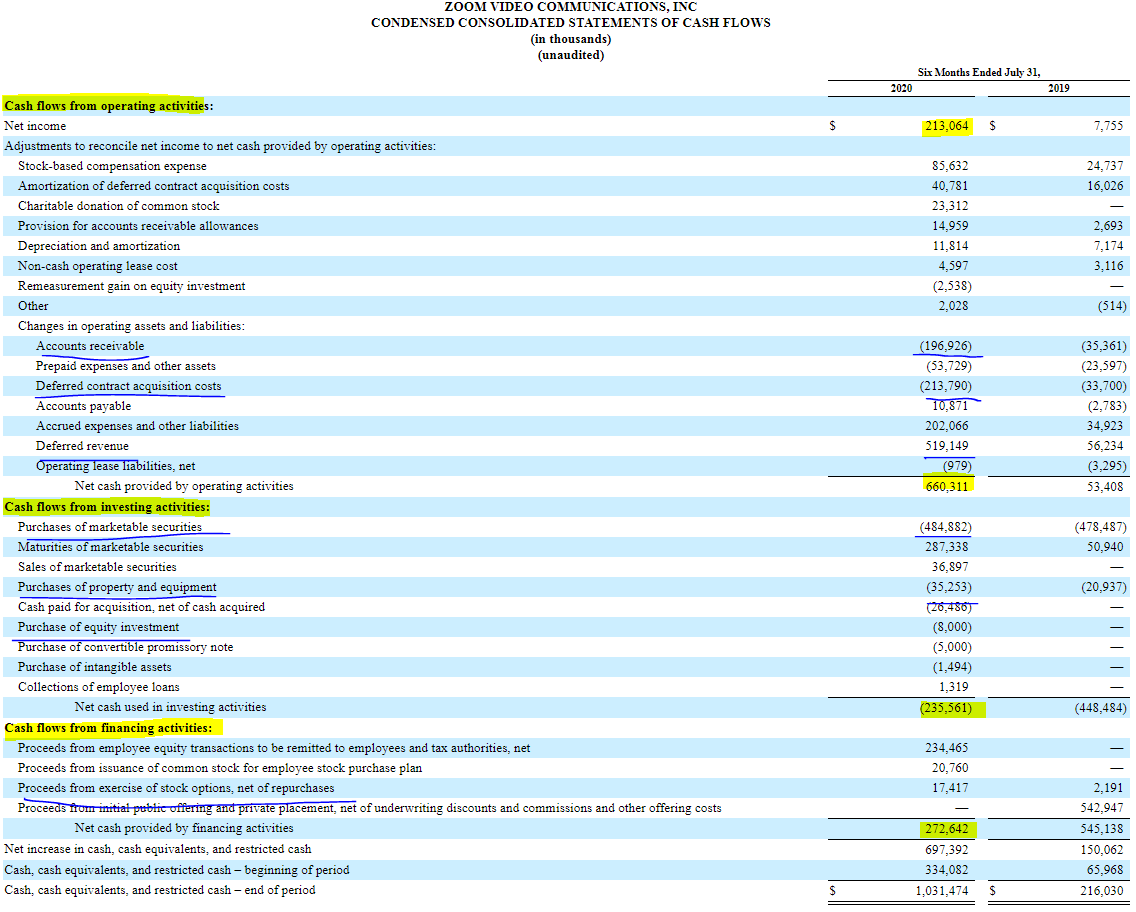Select 'Purchase of convertible promissory note' label
The width and height of the screenshot is (1136, 912).
(125, 647)
